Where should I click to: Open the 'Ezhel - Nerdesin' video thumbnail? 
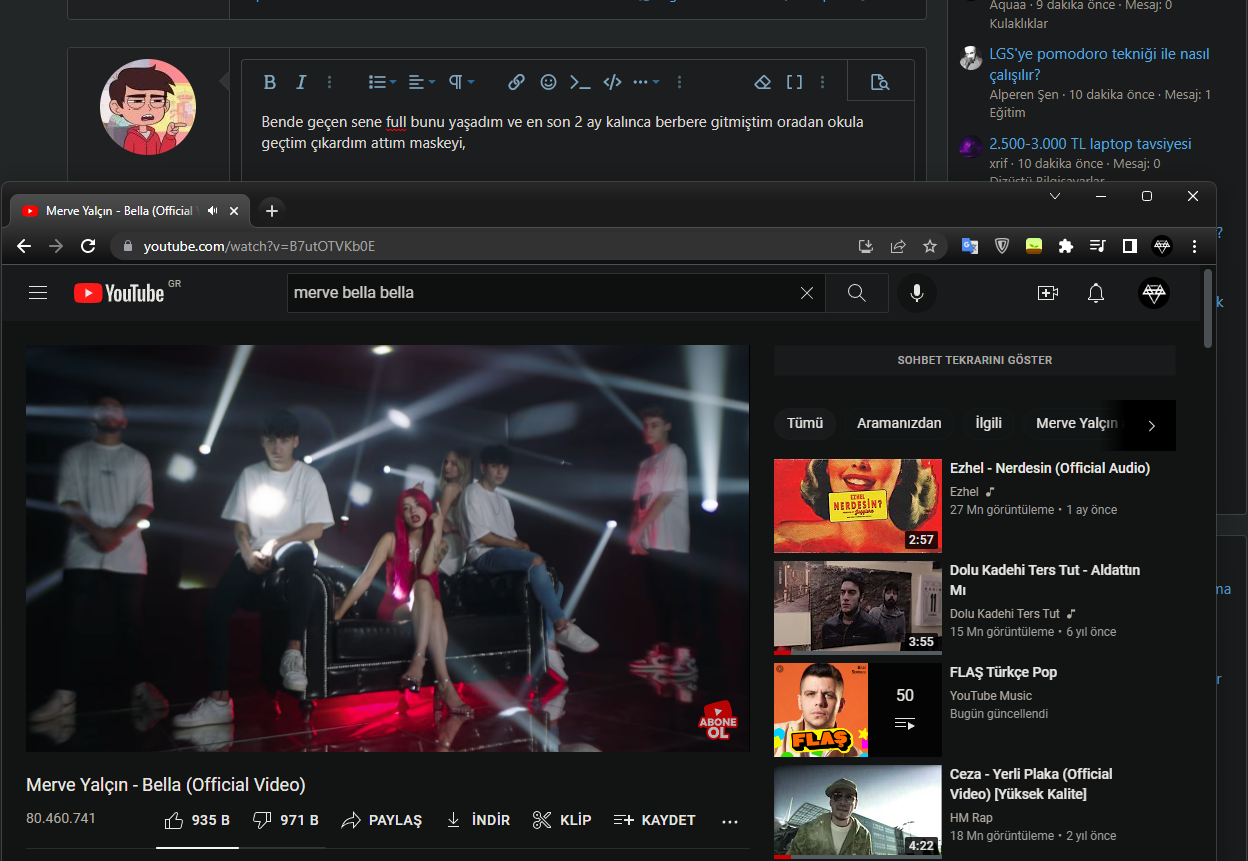858,506
